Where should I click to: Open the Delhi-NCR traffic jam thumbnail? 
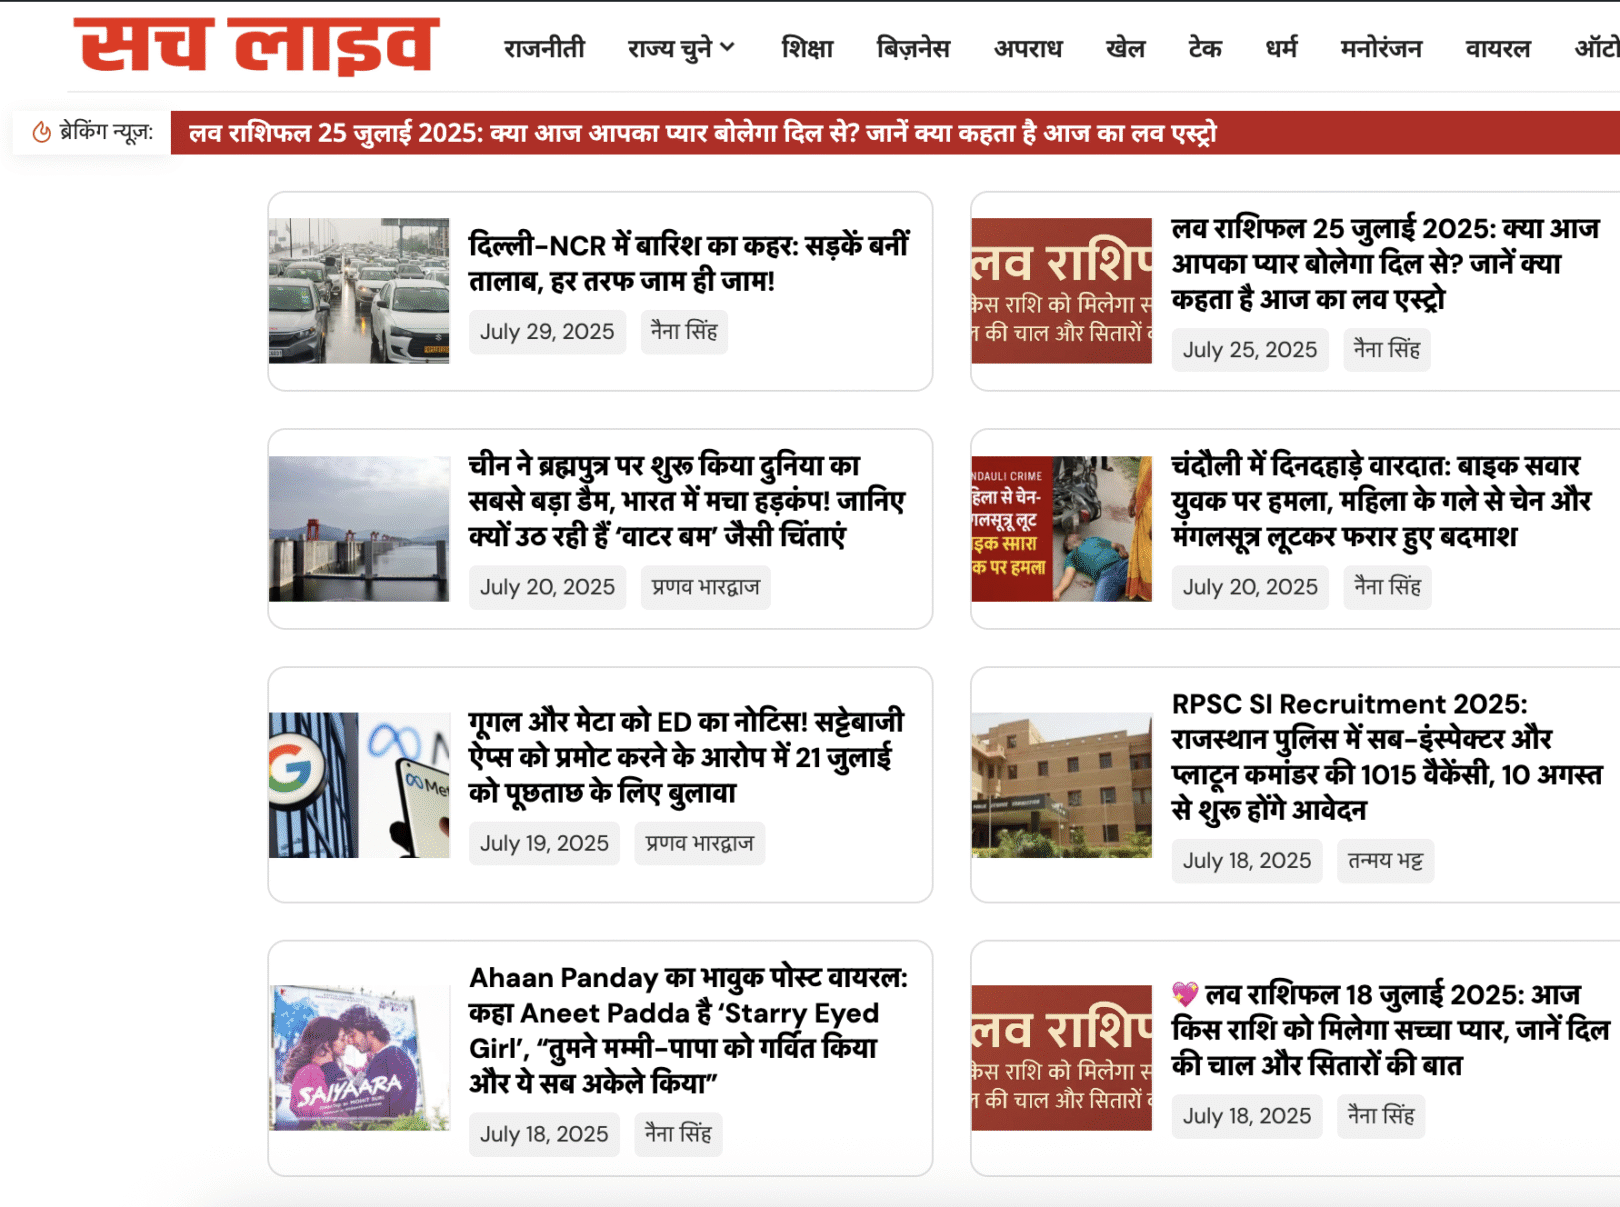coord(359,291)
